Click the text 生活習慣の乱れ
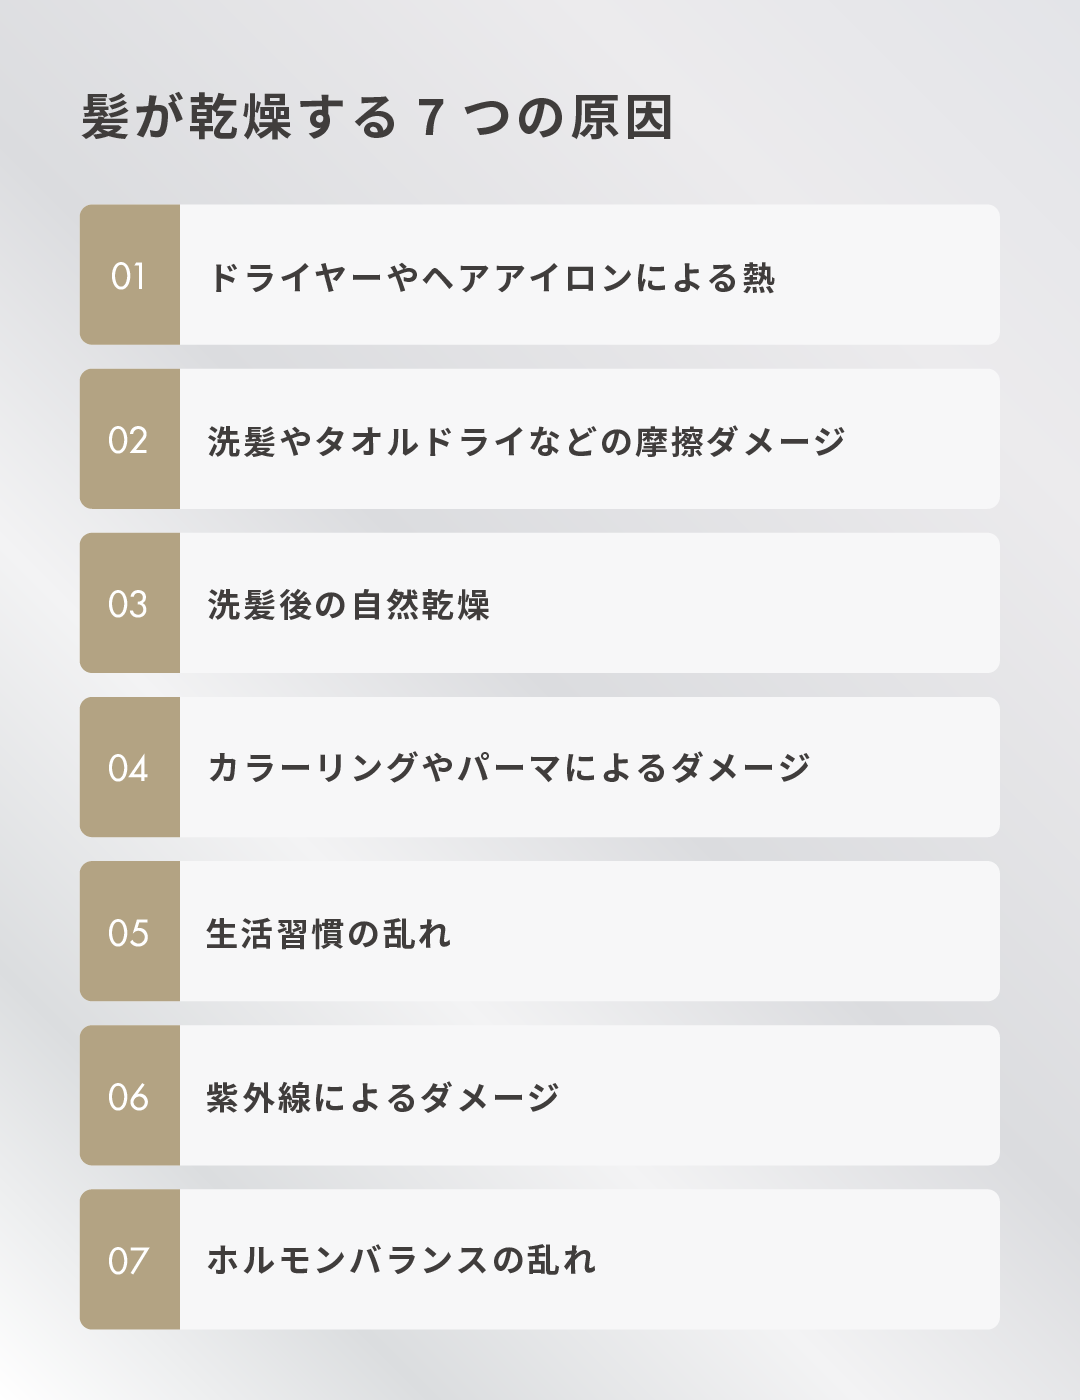Viewport: 1080px width, 1400px height. tap(328, 933)
